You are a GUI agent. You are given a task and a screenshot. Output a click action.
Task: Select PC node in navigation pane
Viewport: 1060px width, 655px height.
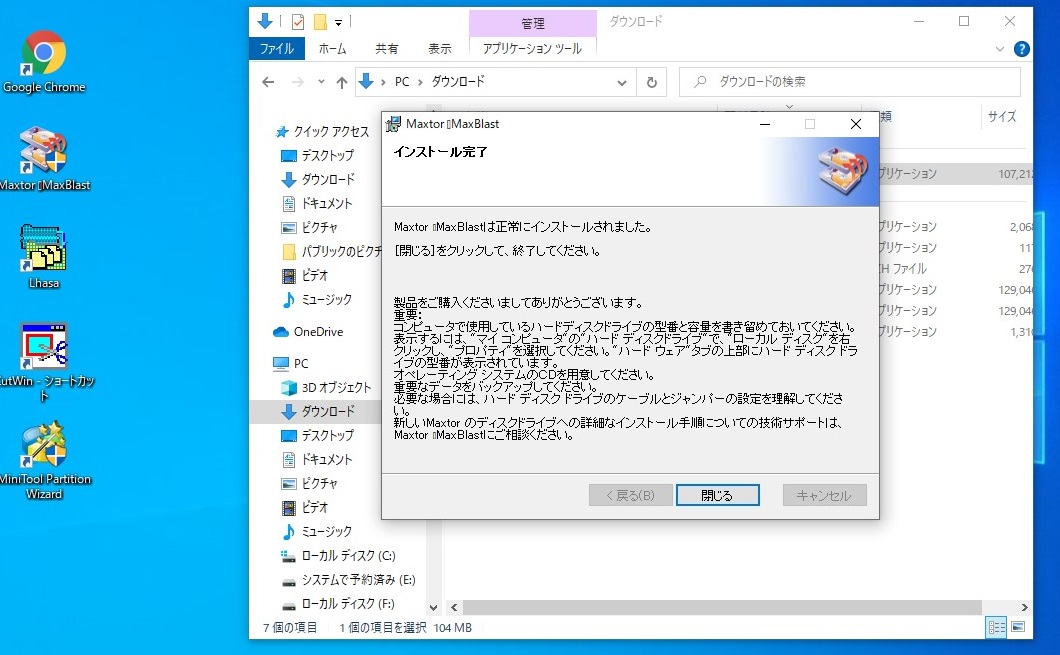[x=291, y=364]
